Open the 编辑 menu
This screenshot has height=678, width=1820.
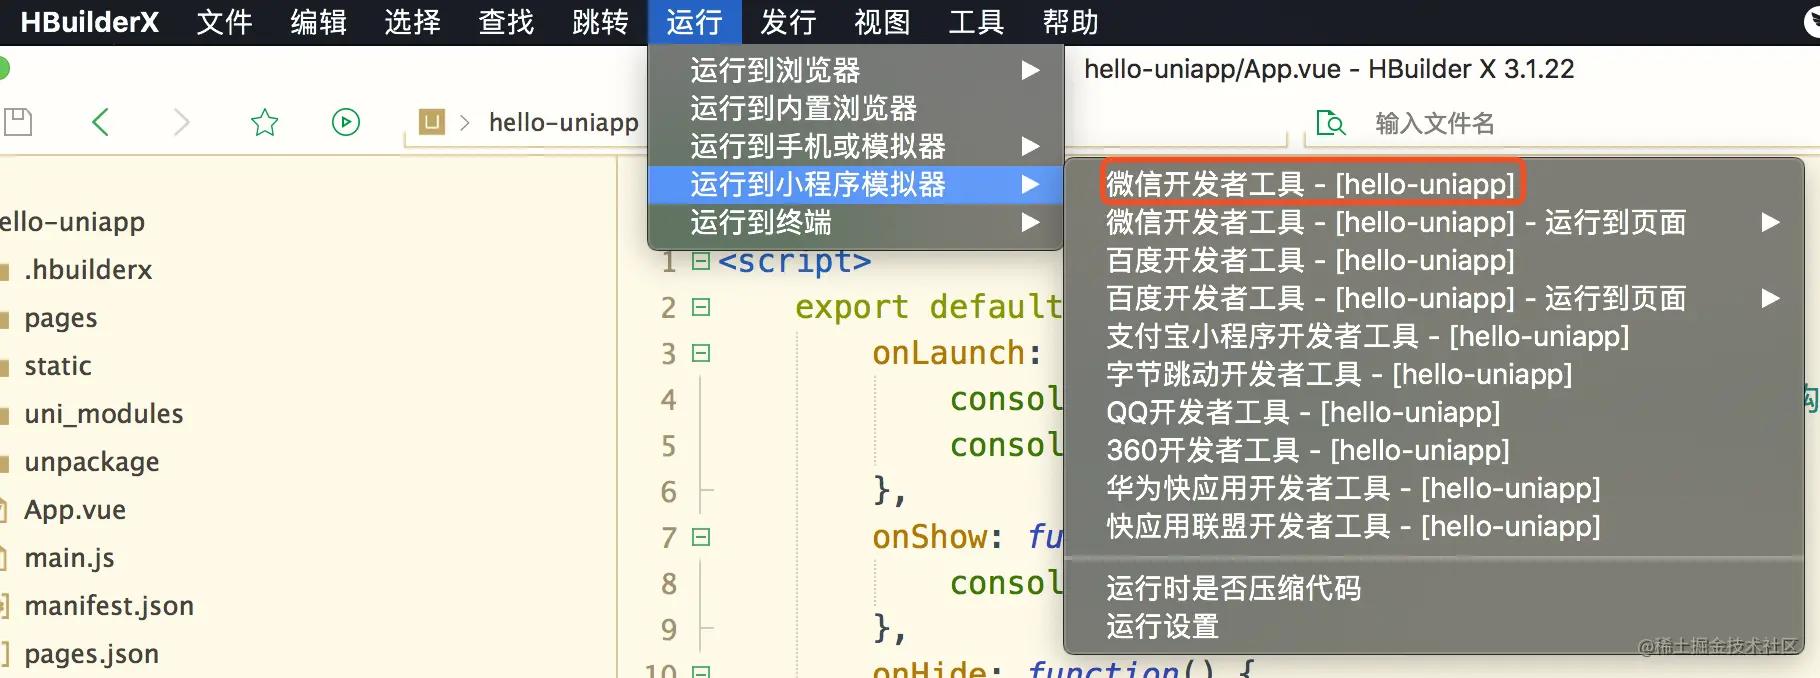tap(318, 22)
